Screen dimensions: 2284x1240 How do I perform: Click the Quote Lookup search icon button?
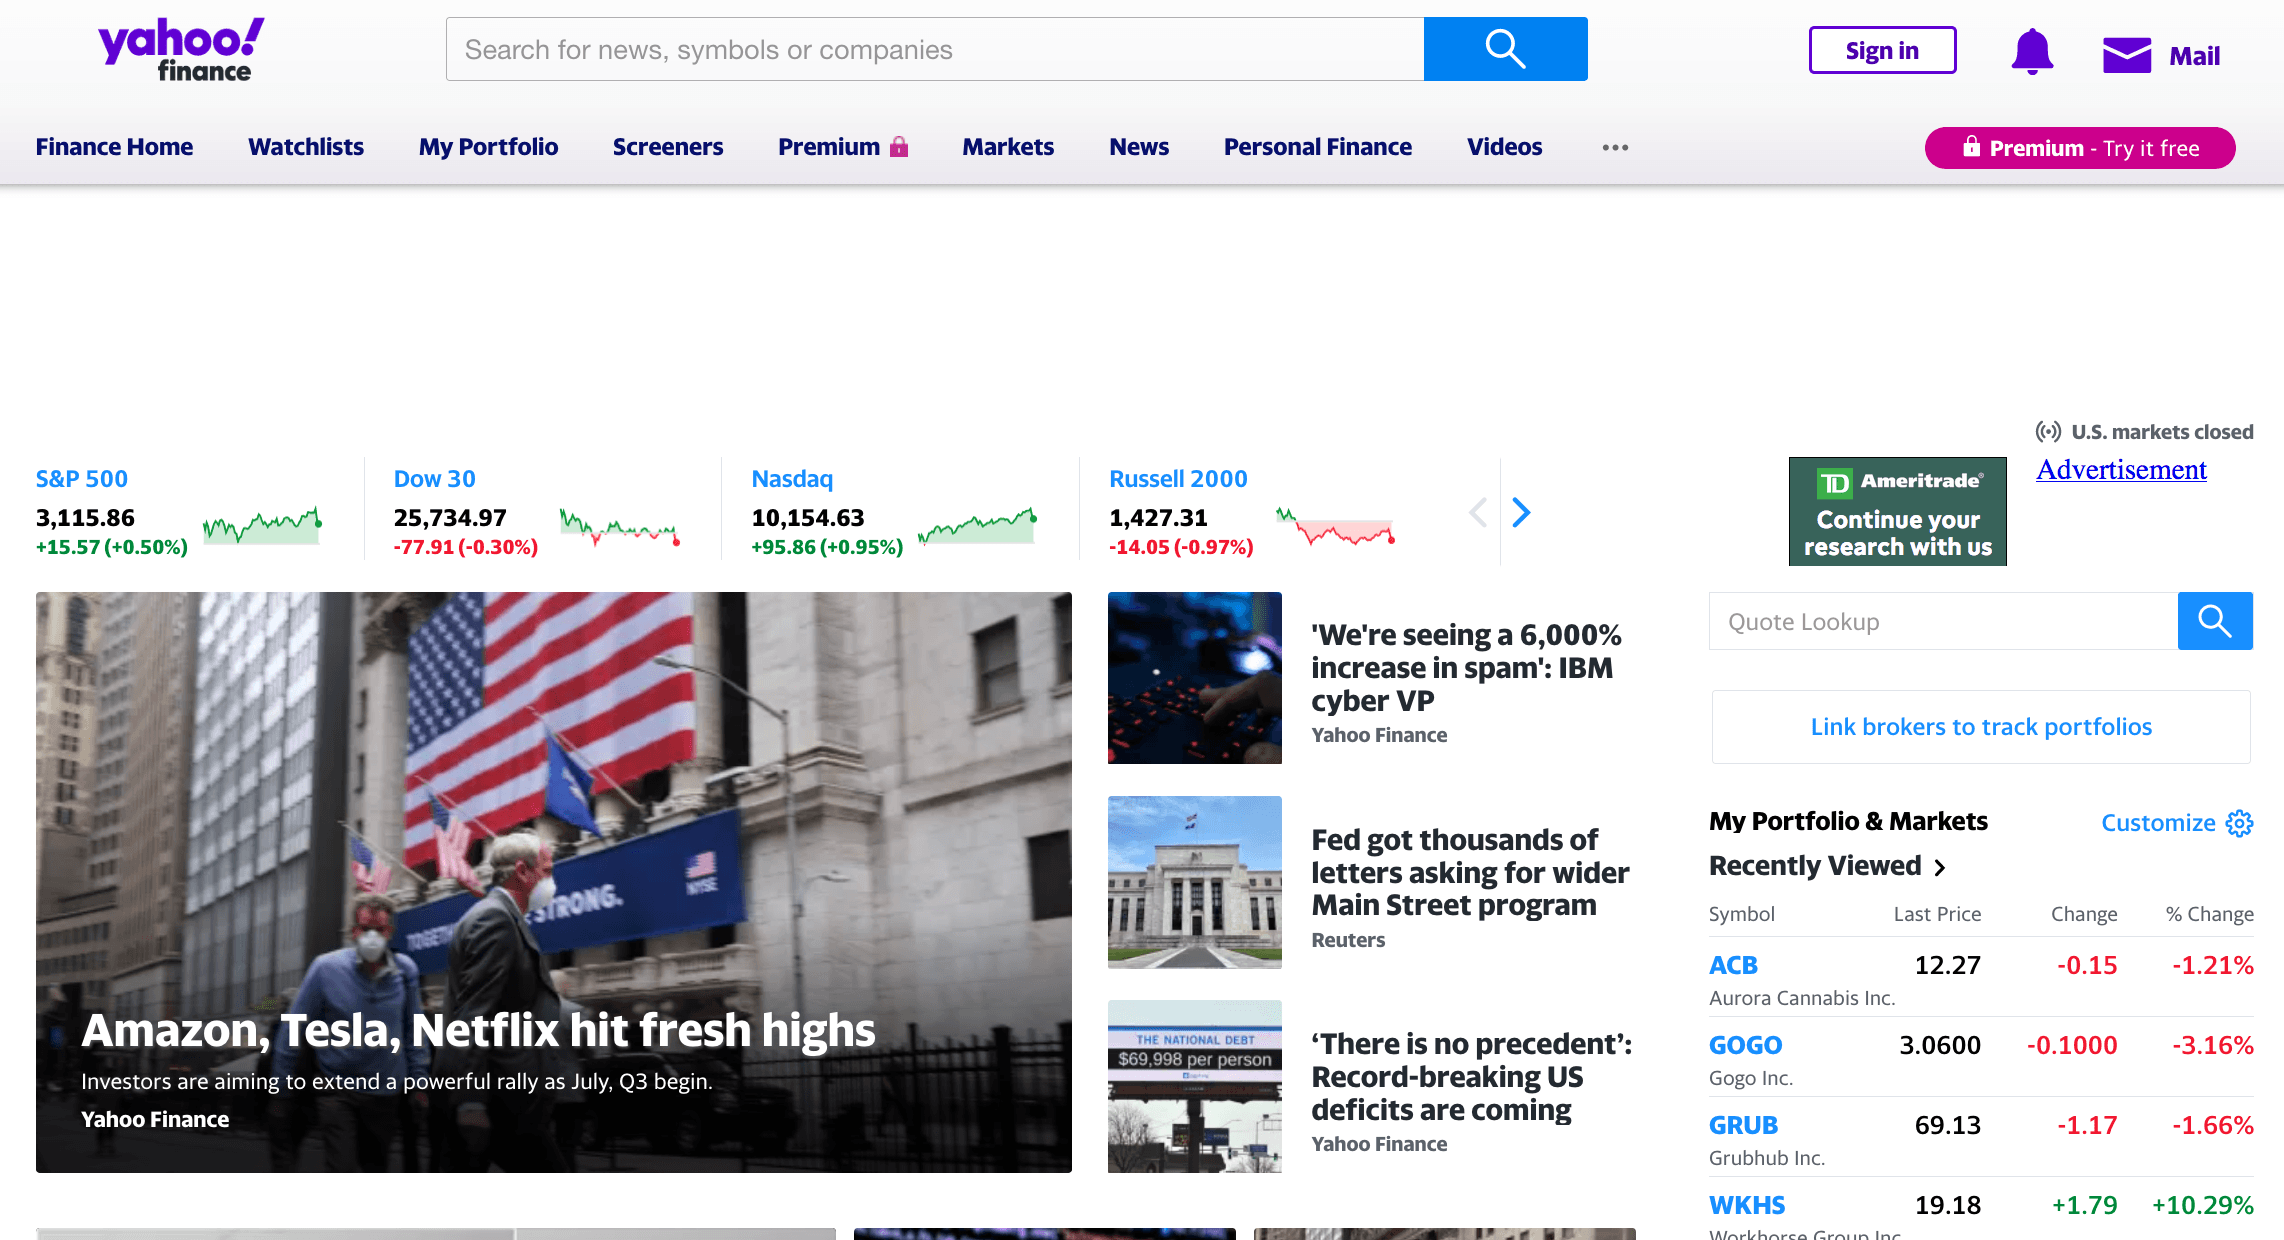pos(2215,621)
